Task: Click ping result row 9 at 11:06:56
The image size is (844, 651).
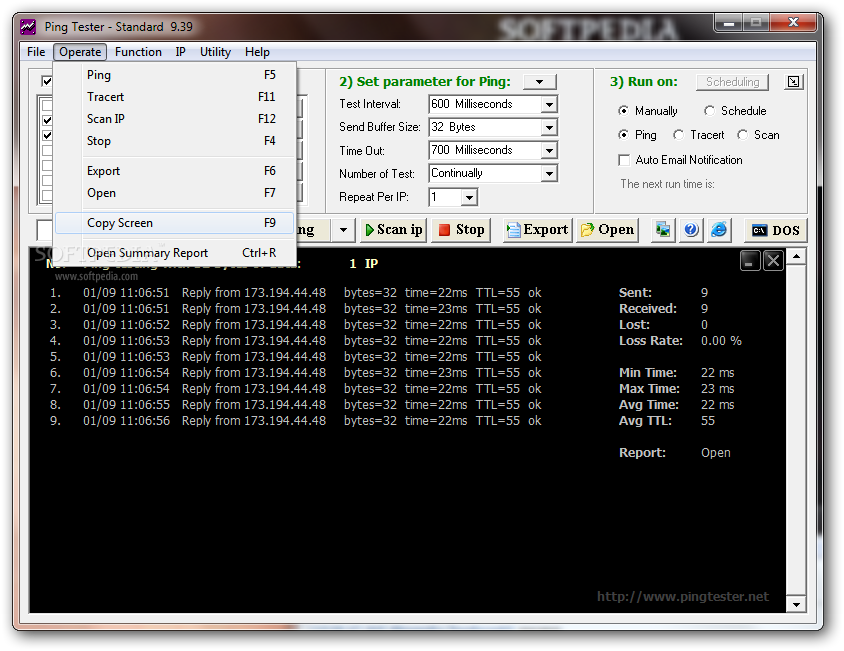Action: point(296,421)
